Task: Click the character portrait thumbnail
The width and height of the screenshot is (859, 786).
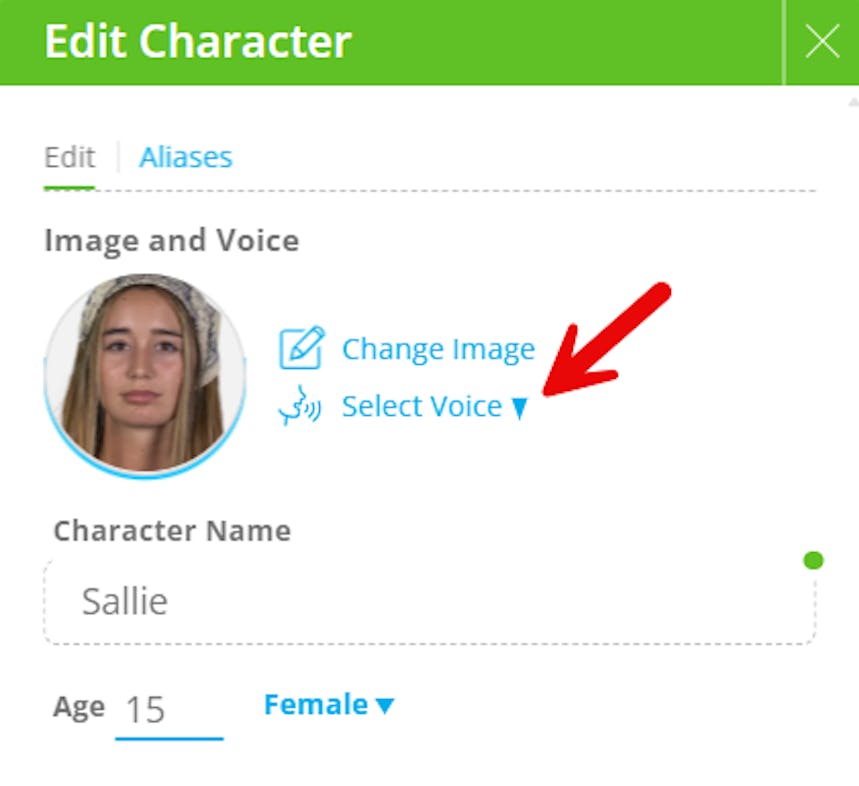Action: pos(145,375)
